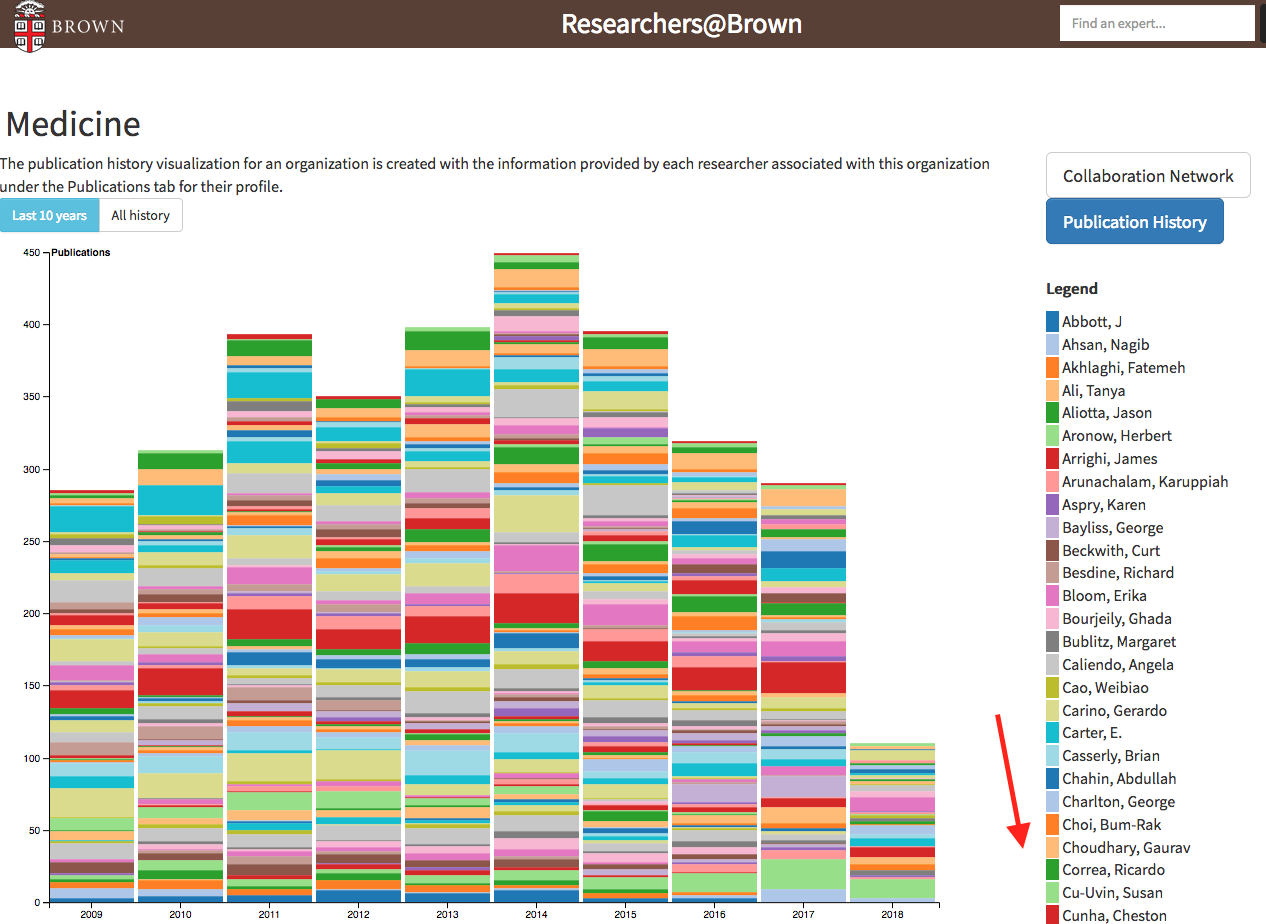This screenshot has height=924, width=1266.
Task: Click the Aspry, Karen purple legend swatch
Action: pyautogui.click(x=1052, y=505)
